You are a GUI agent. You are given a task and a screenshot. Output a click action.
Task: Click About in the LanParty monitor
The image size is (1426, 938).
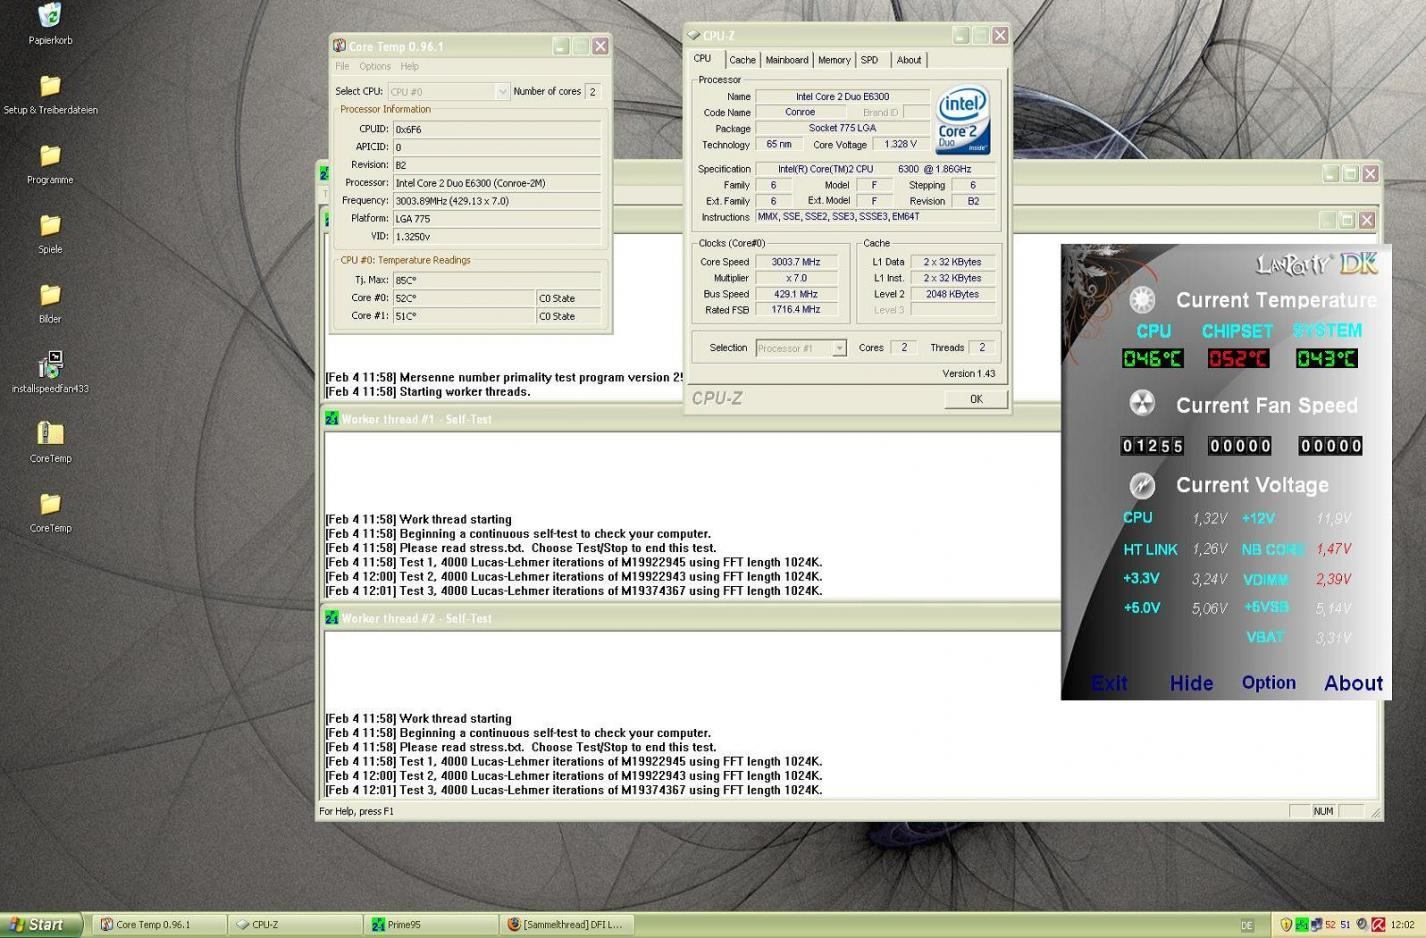(x=1354, y=683)
